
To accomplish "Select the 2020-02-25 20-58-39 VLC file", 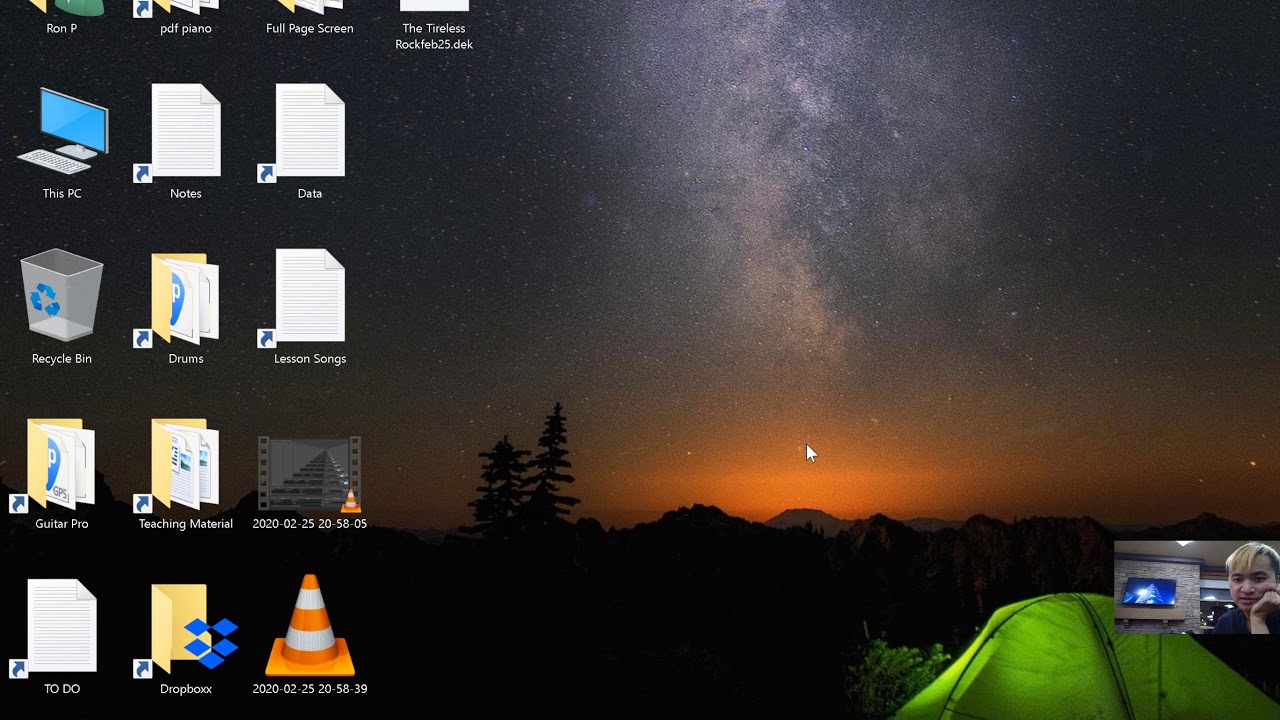I will pos(310,625).
